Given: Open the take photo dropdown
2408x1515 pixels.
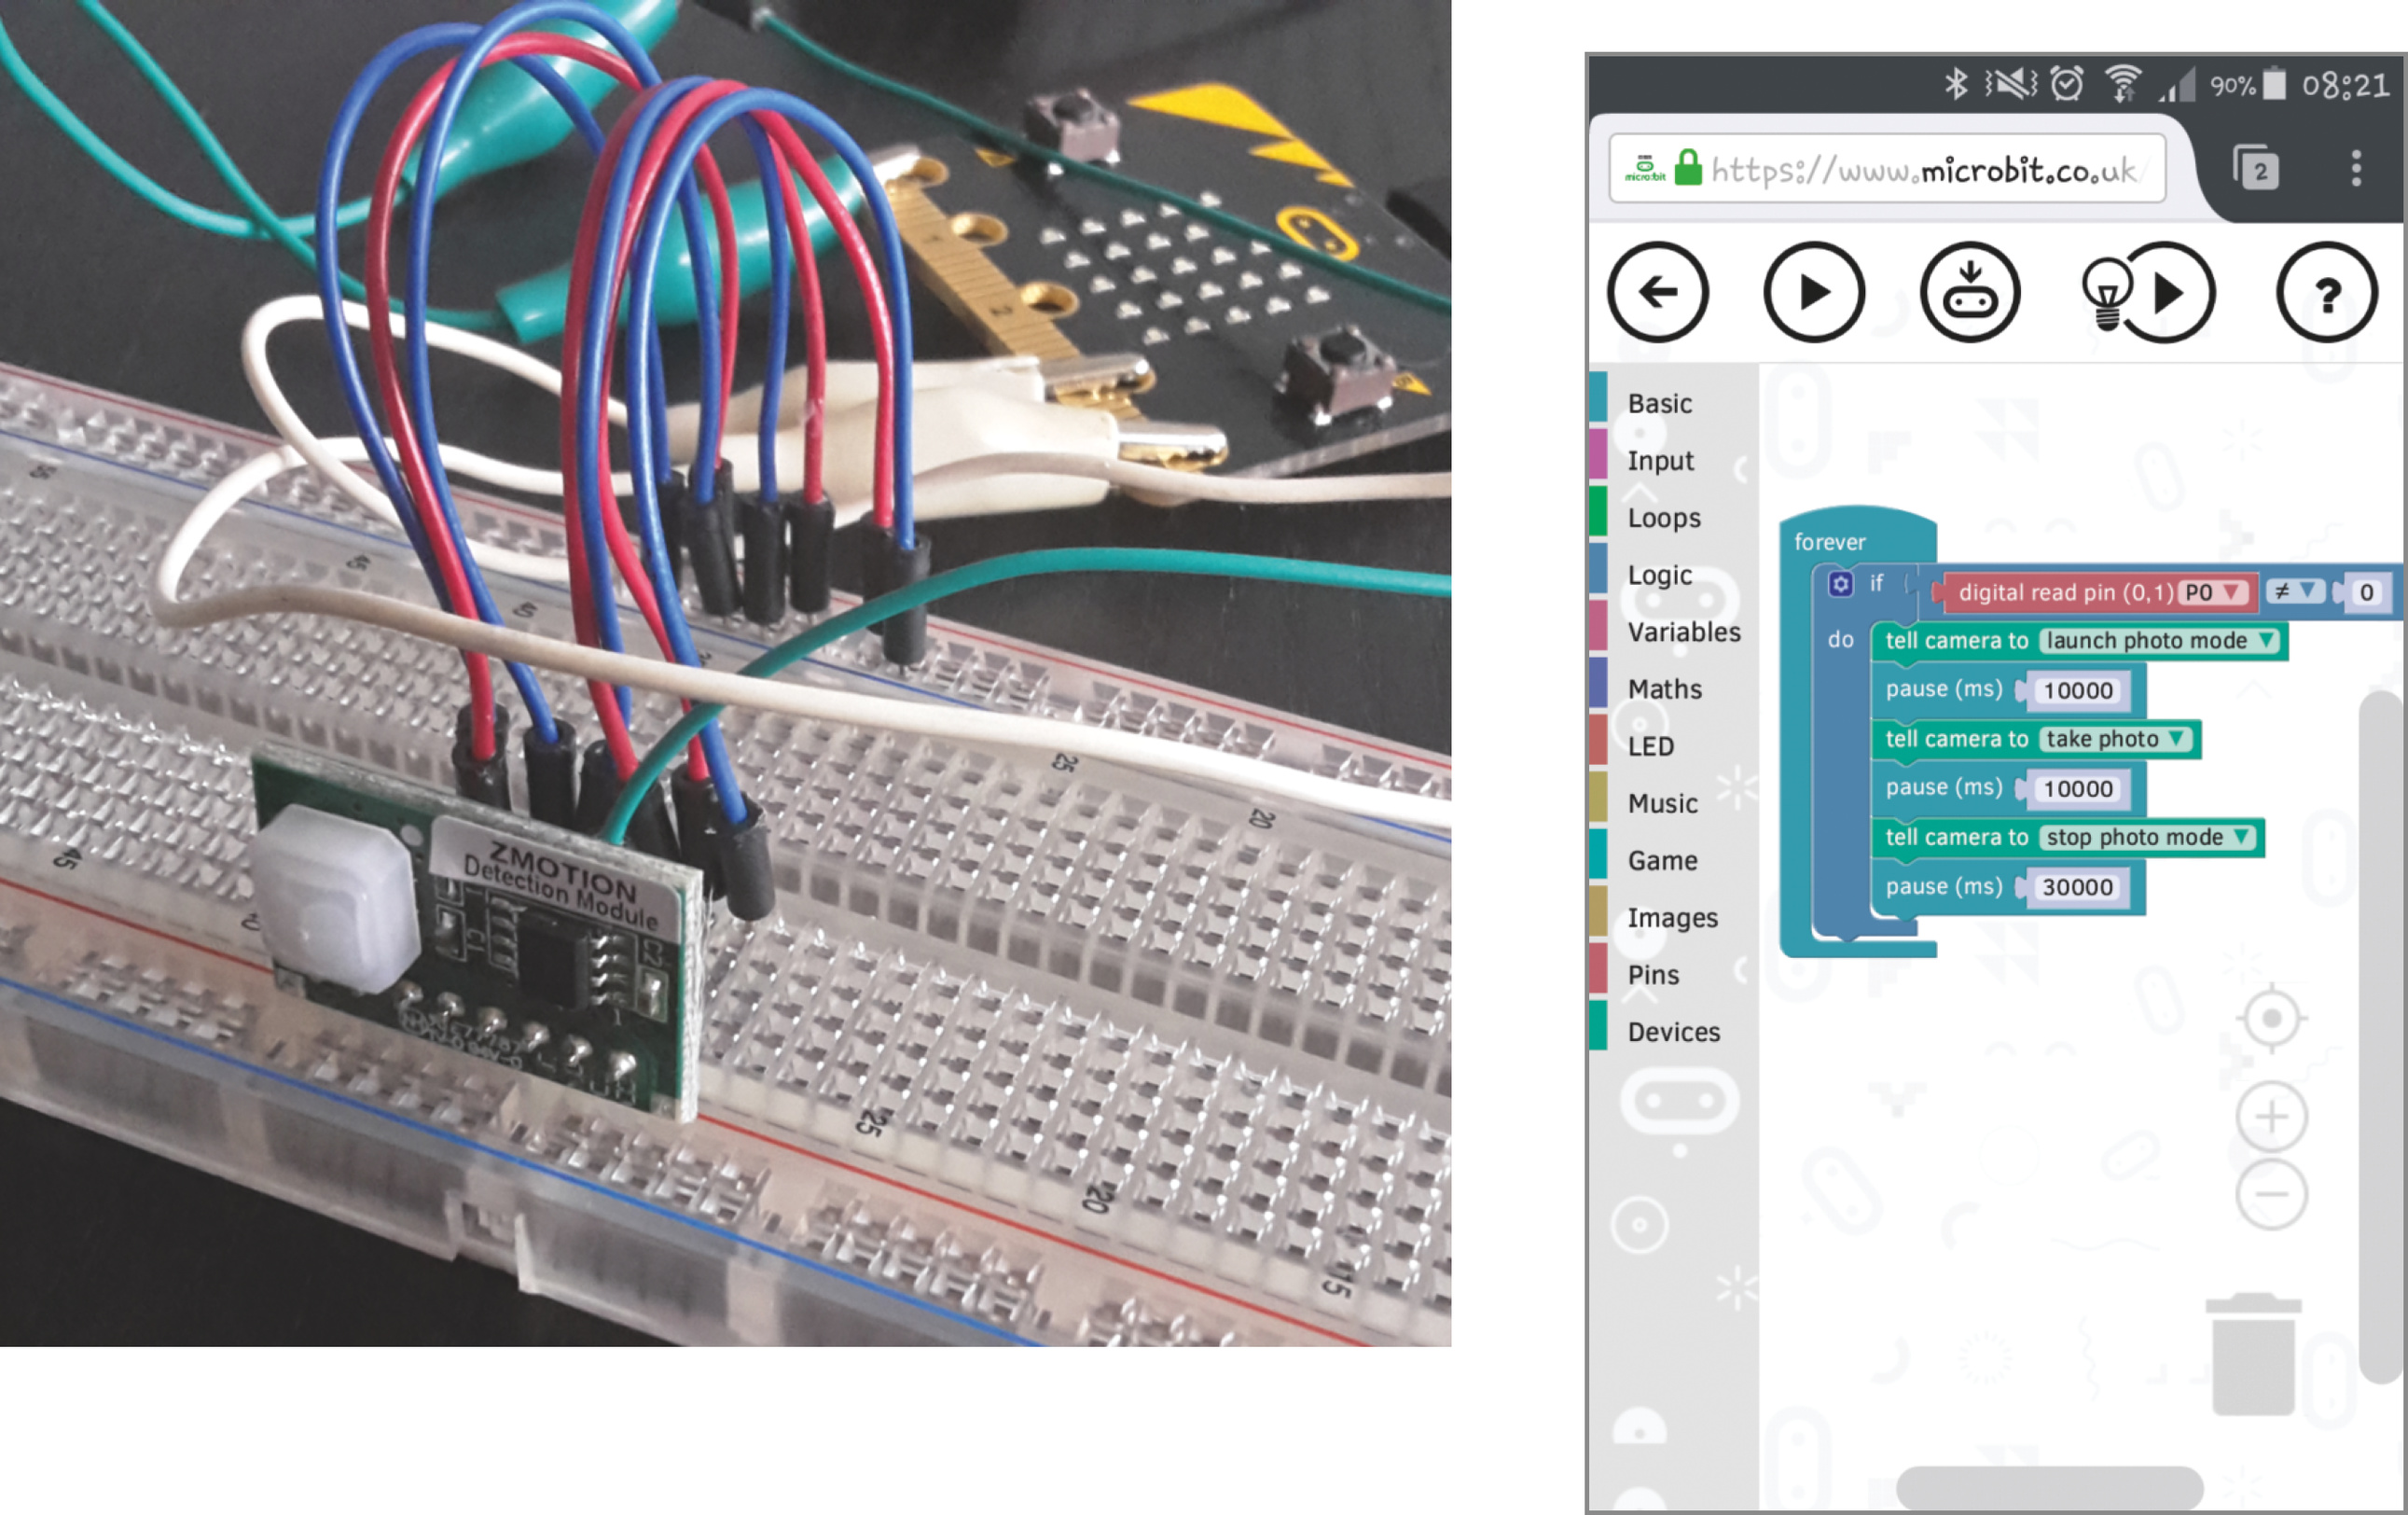Looking at the screenshot, I should point(2115,739).
